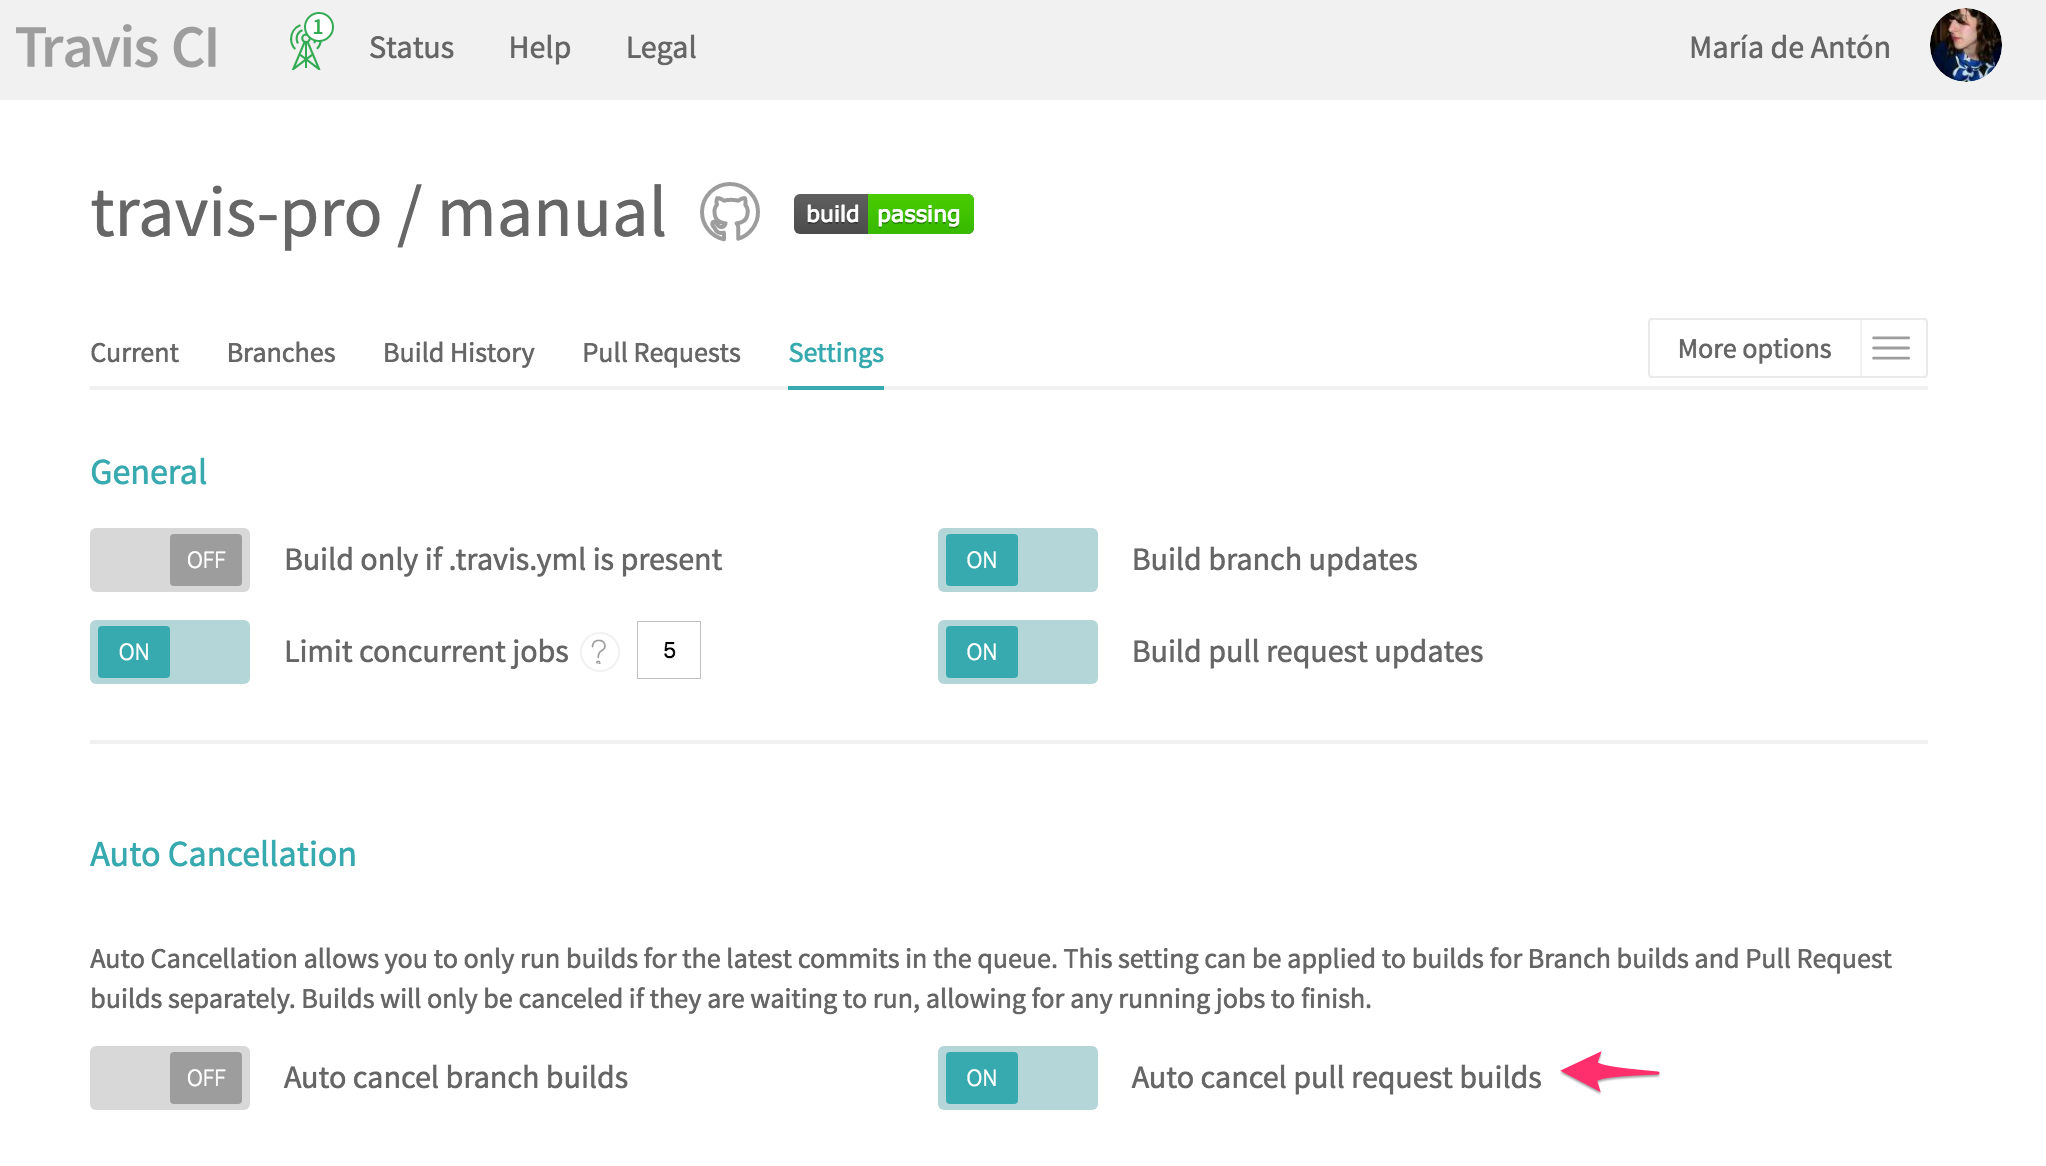Open María de Antón account menu

pos(1789,48)
